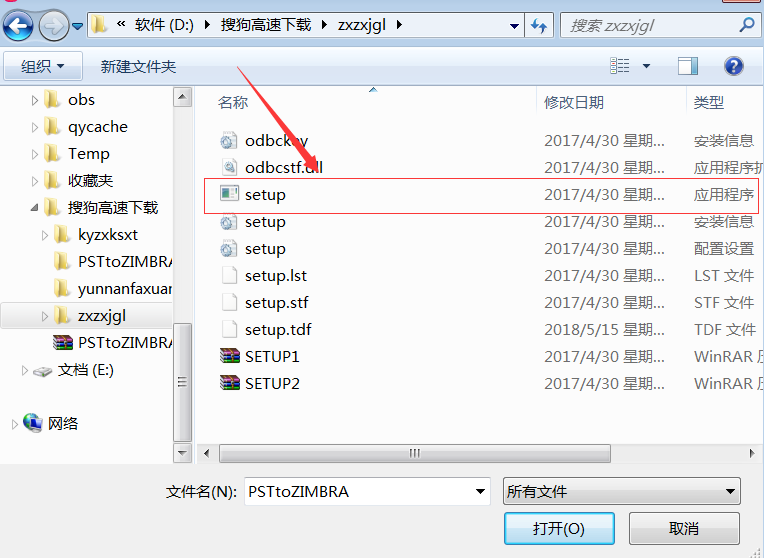The height and width of the screenshot is (558, 764).
Task: Open the help question mark icon
Action: (x=733, y=66)
